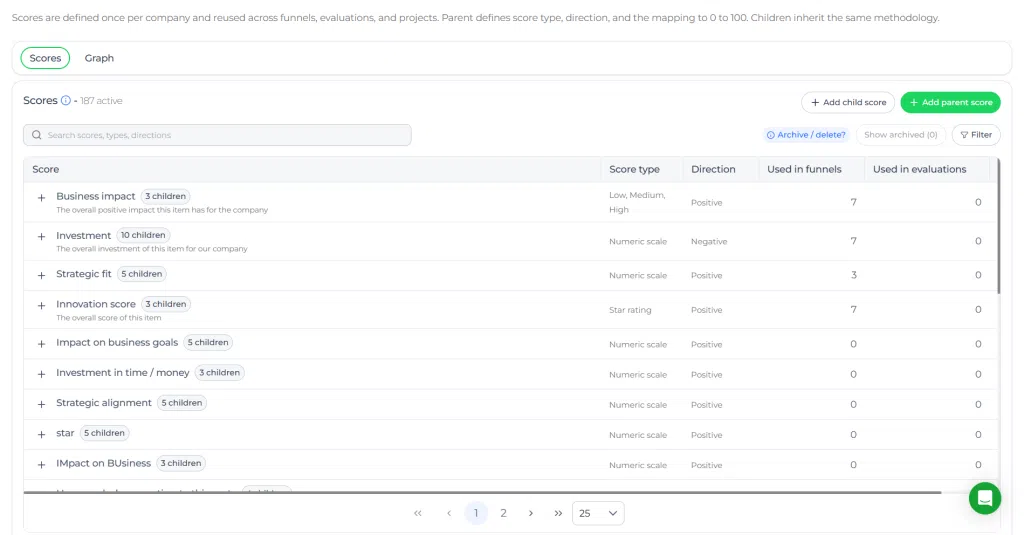Go to first page with double-left arrows
Screen dimensions: 1024x535
[x=418, y=513]
